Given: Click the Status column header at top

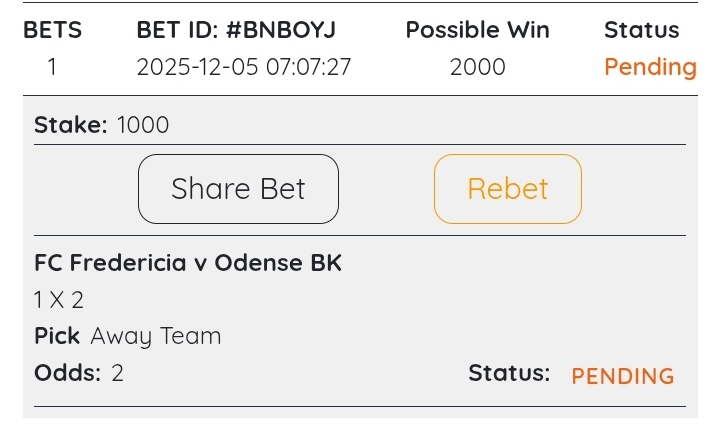Looking at the screenshot, I should tap(641, 30).
